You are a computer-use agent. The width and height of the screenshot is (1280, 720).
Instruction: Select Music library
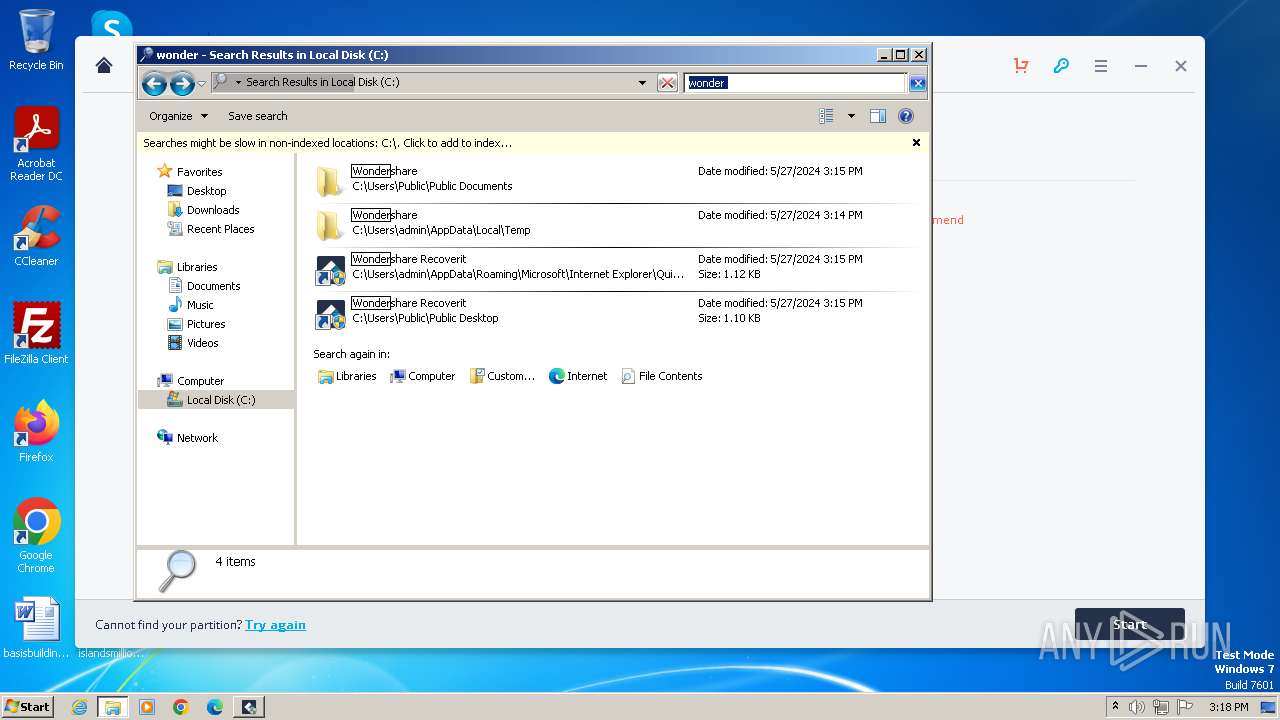click(x=200, y=305)
